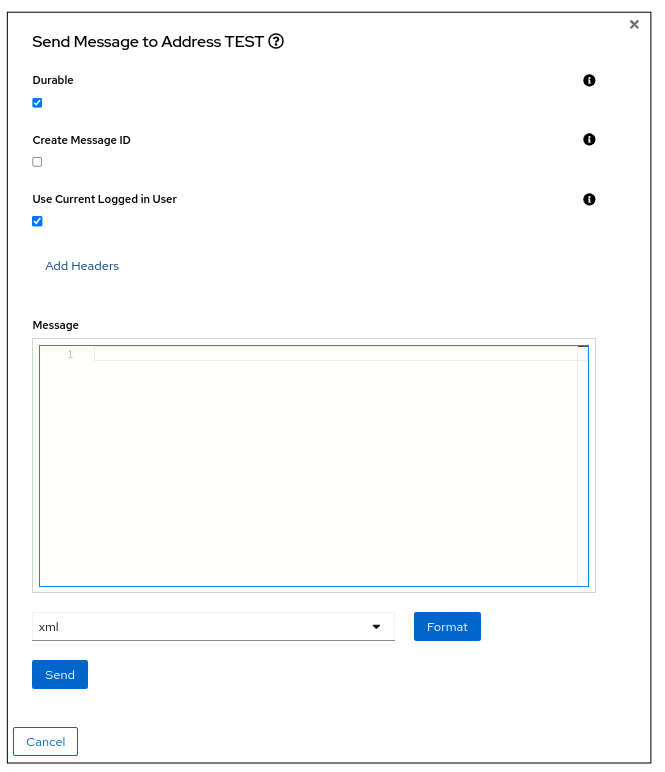Image resolution: width=665 pixels, height=772 pixels.
Task: Show info tooltip for Durable option
Action: [x=589, y=80]
